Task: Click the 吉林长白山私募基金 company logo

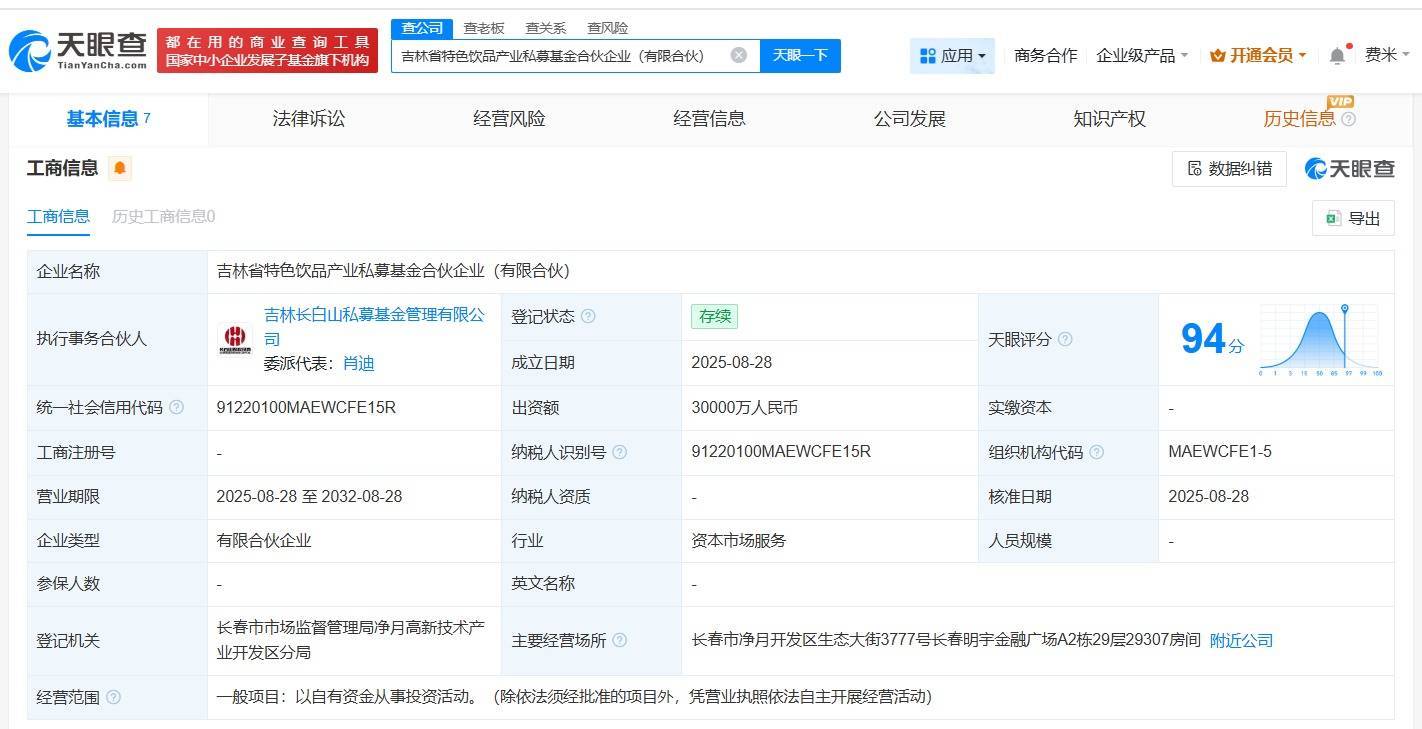Action: pos(236,339)
